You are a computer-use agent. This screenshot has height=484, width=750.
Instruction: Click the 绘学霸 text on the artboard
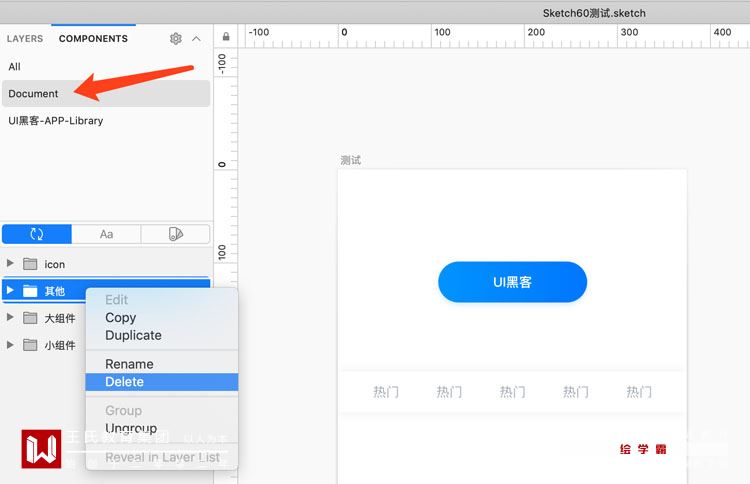pyautogui.click(x=643, y=449)
